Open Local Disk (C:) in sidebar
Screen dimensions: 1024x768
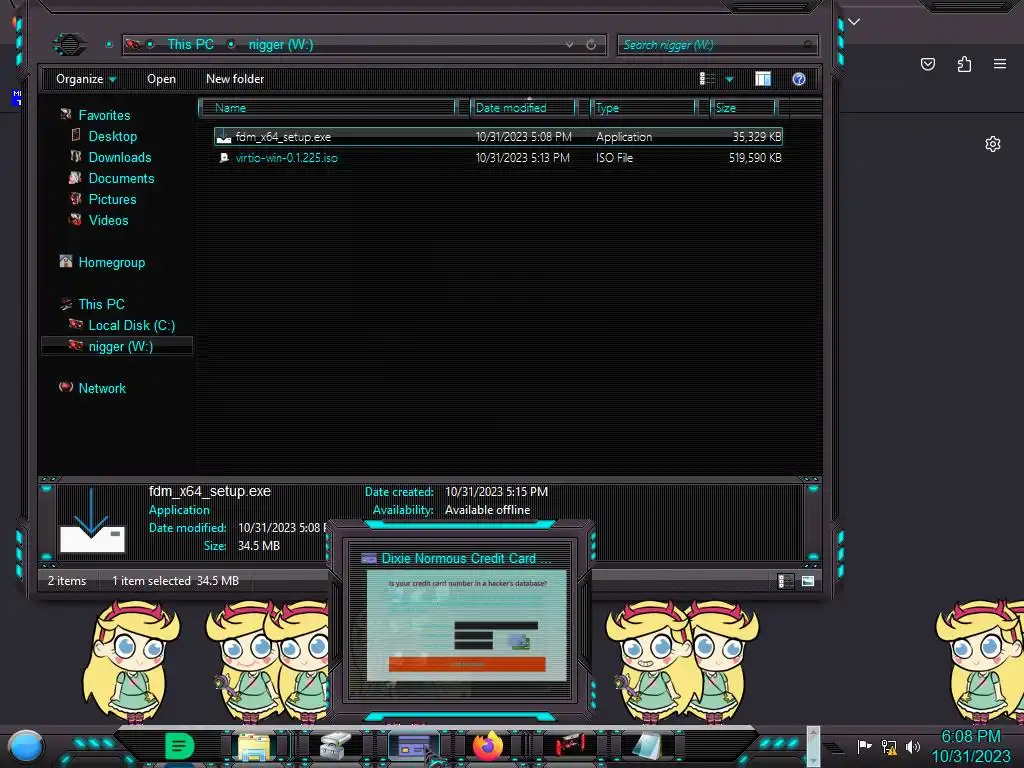(x=131, y=325)
